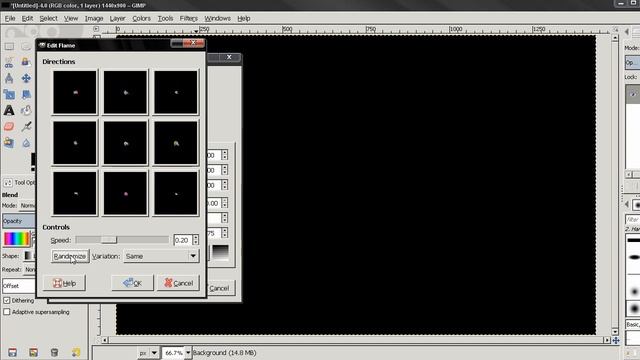The image size is (640, 360).
Task: Select the Scissors Select tool
Action: 9,62
